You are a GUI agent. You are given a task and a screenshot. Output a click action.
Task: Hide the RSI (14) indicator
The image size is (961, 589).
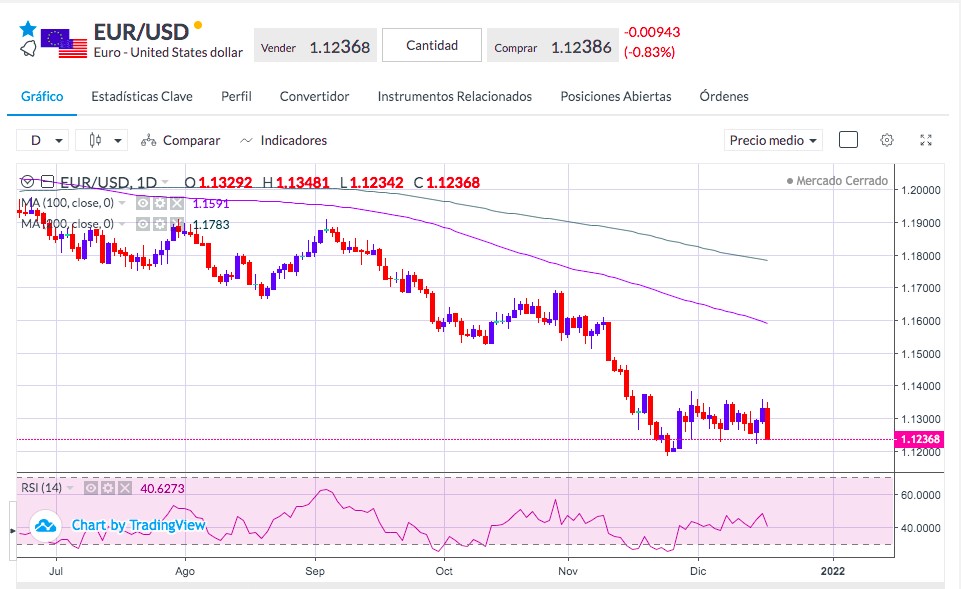91,488
